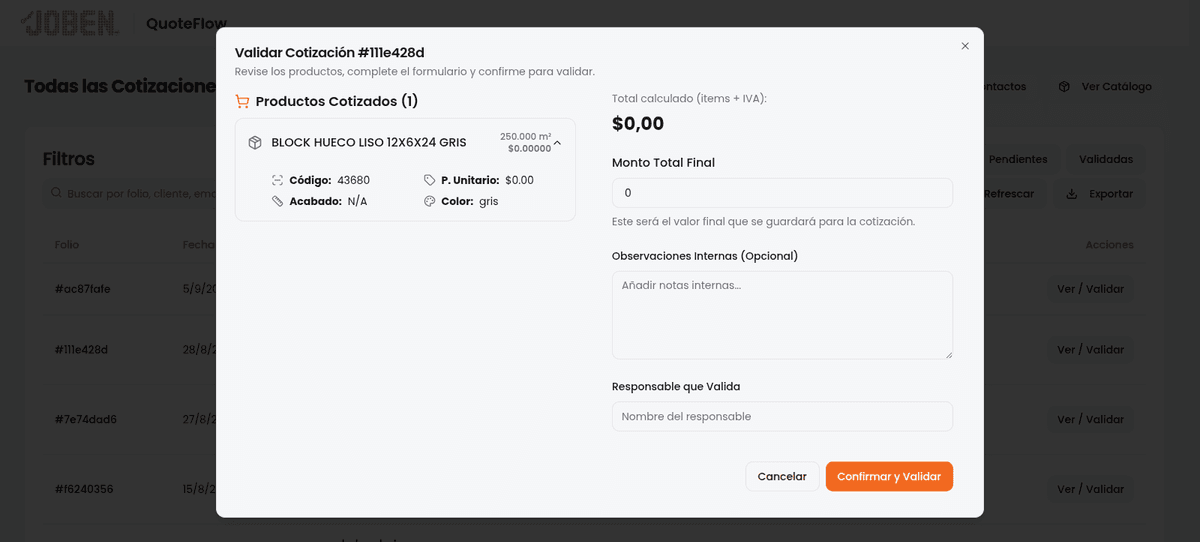Screen dimensions: 1200x542
Task: Open Ver / Validar for quote #ac87fafe
Action: click(1090, 289)
